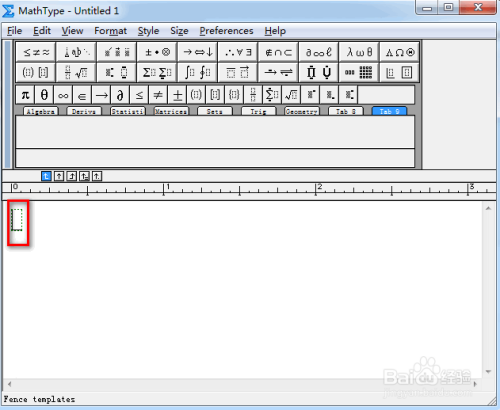The width and height of the screenshot is (500, 410).
Task: Insert the square root template button
Action: tap(291, 95)
